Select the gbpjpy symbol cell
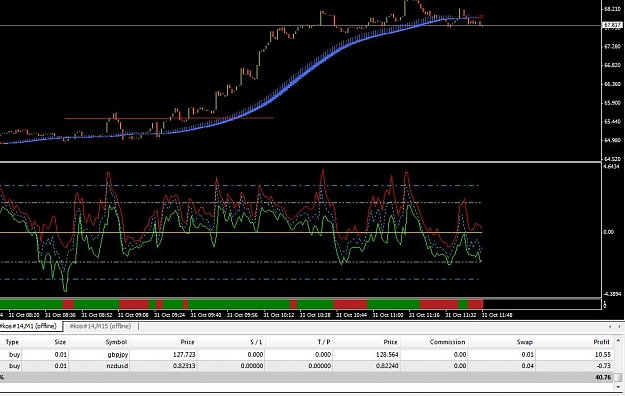This screenshot has width=625, height=396. point(117,355)
